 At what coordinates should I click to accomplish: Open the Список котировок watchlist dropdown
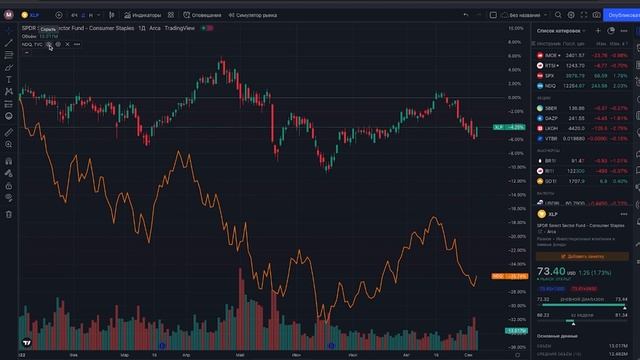click(x=561, y=31)
